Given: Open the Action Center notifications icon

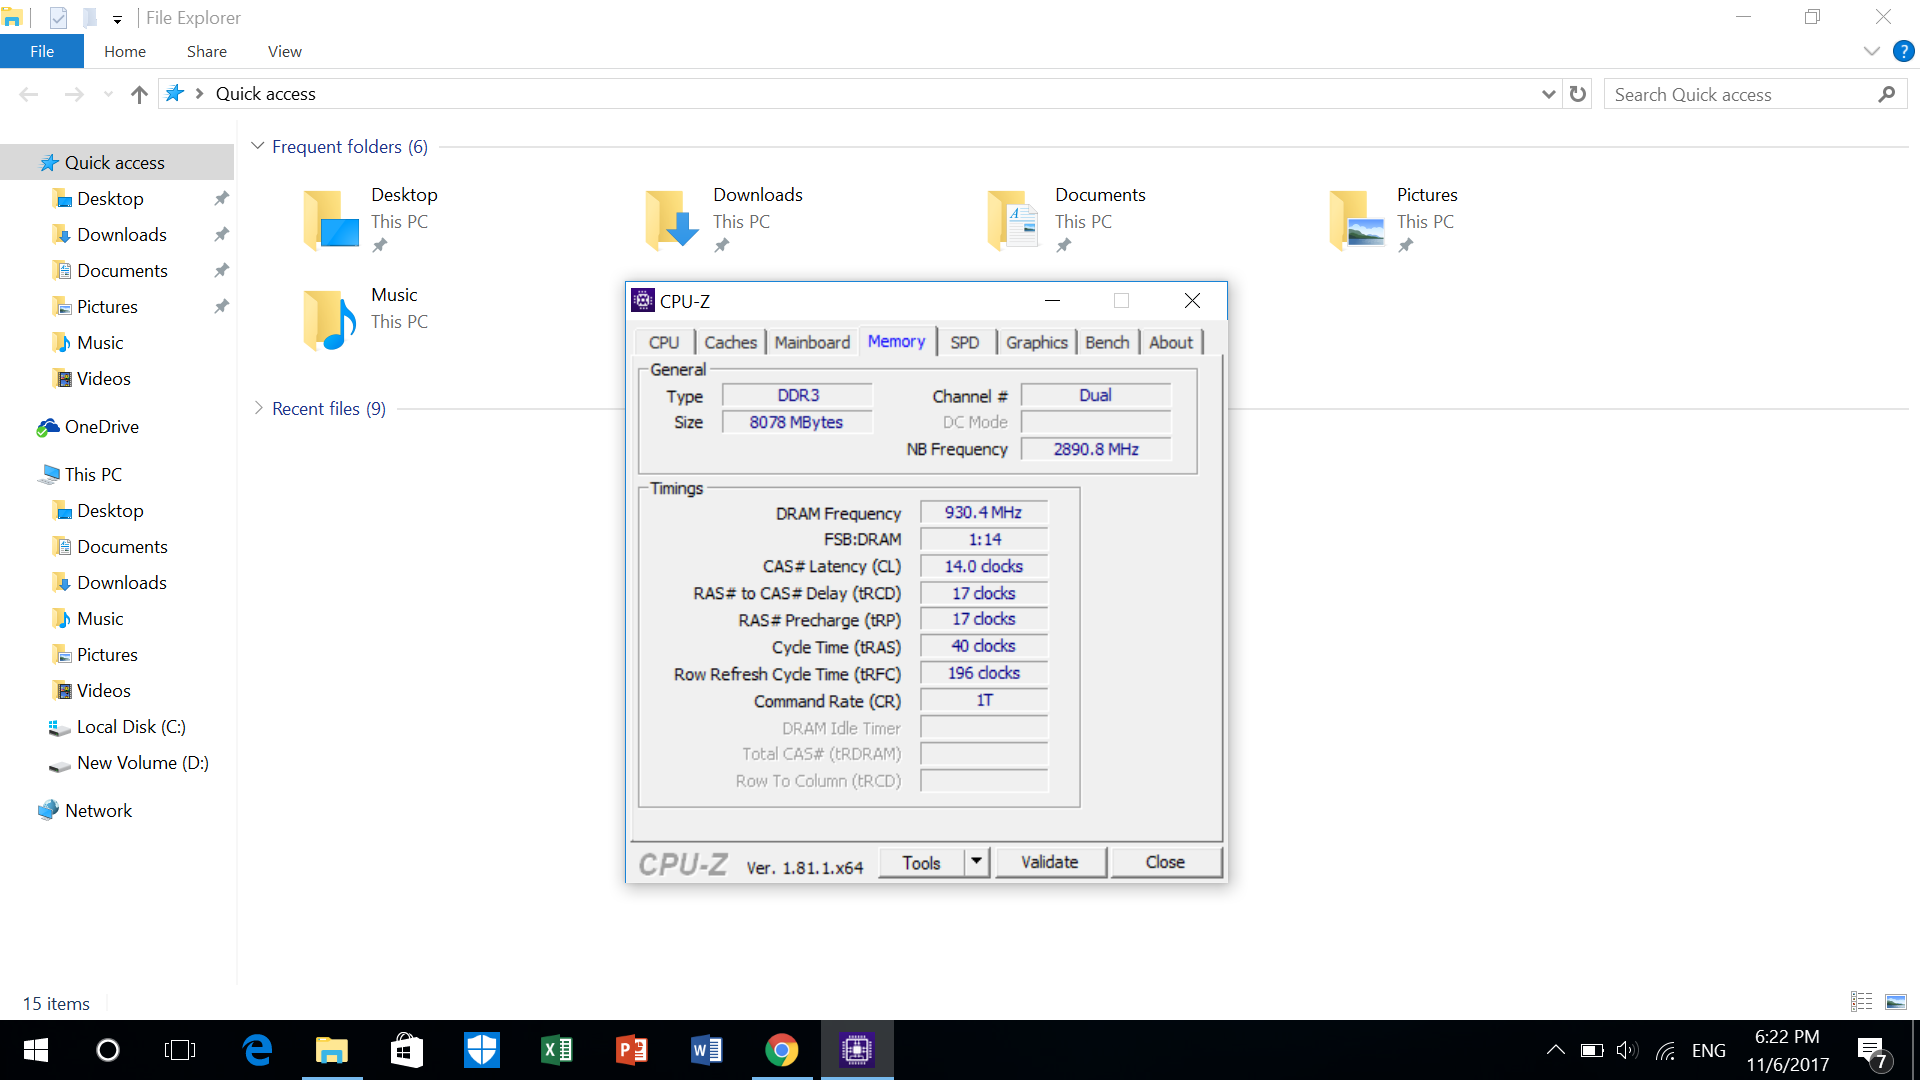Looking at the screenshot, I should 1872,1051.
